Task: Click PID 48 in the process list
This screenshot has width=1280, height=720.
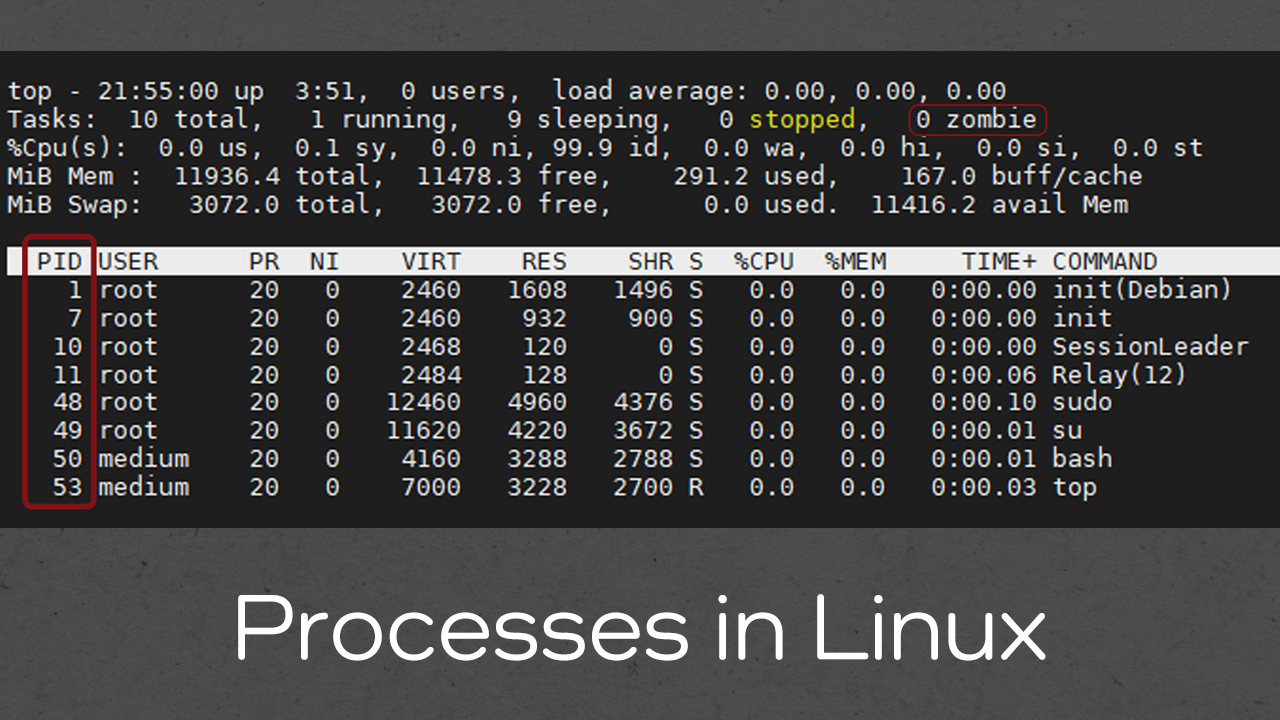Action: (x=68, y=402)
